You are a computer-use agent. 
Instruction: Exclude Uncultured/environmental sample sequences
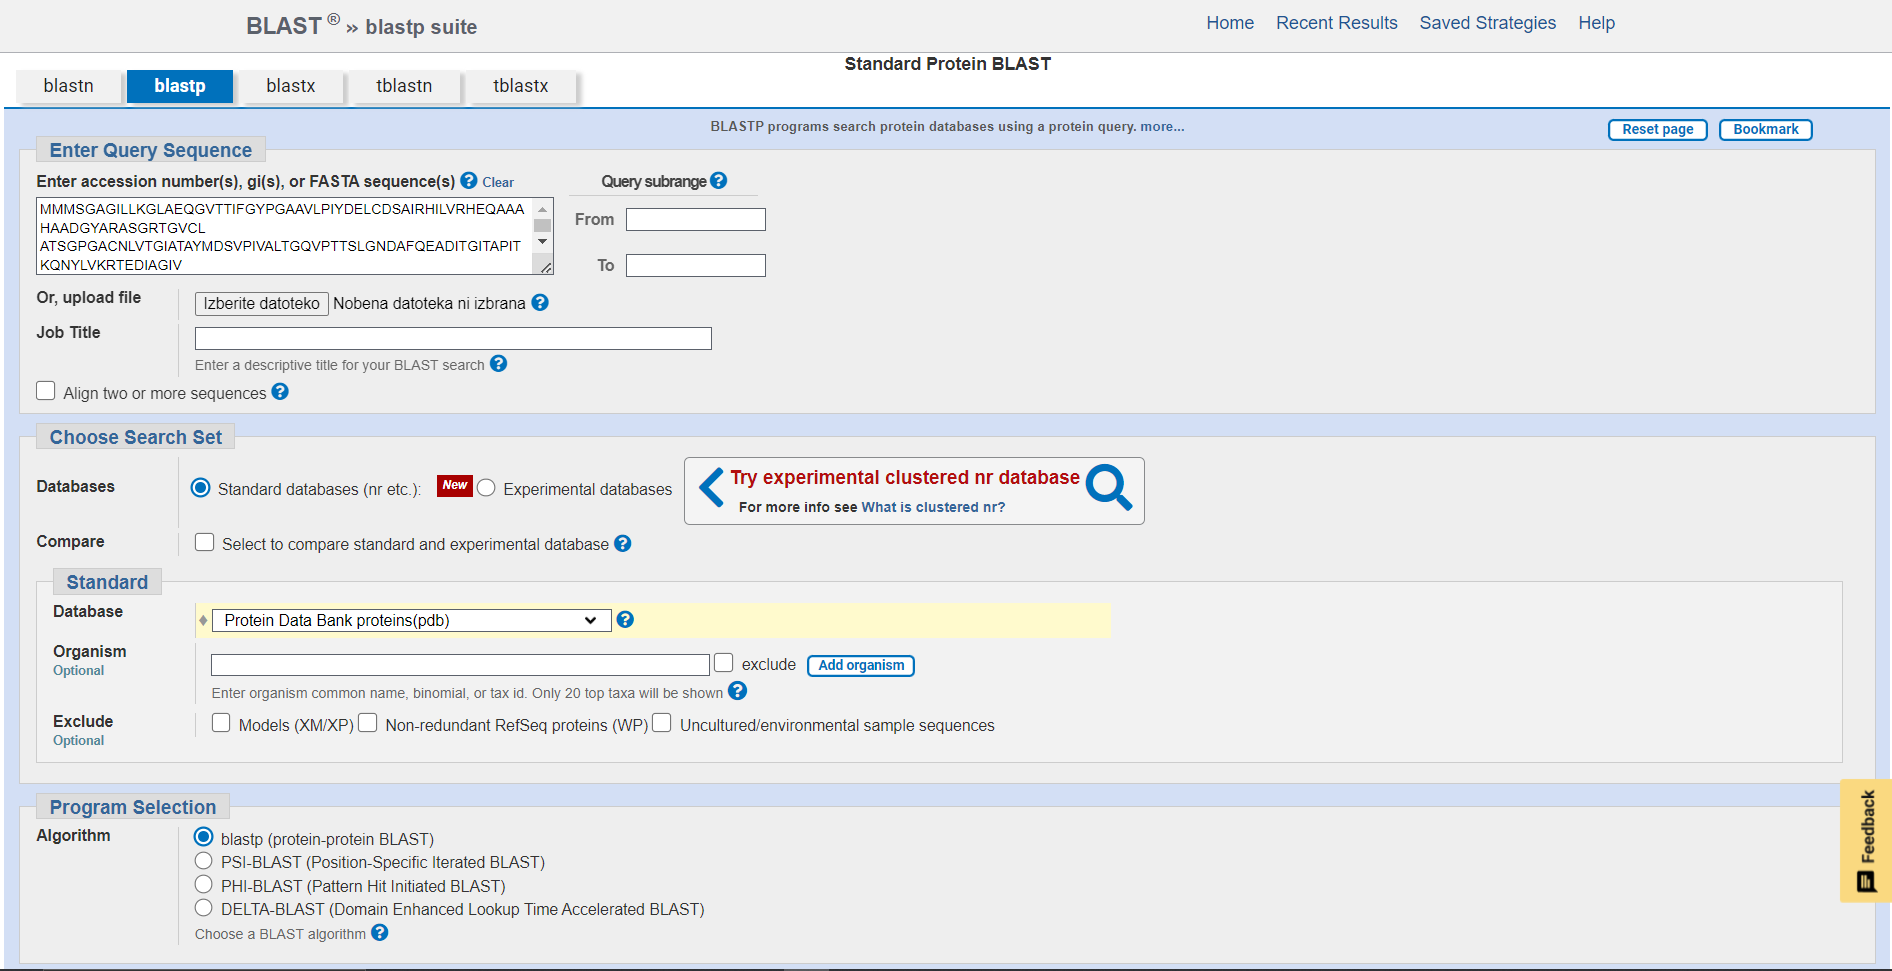tap(662, 723)
